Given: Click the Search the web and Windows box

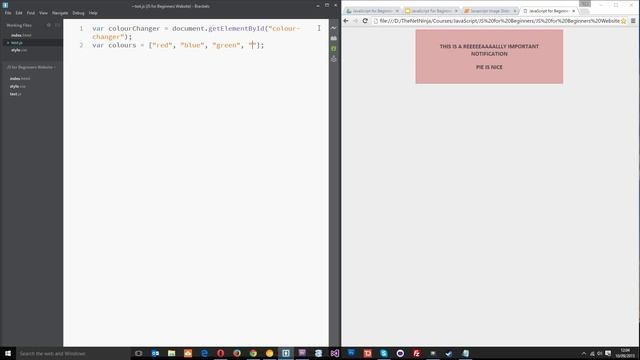Looking at the screenshot, I should click(73, 353).
